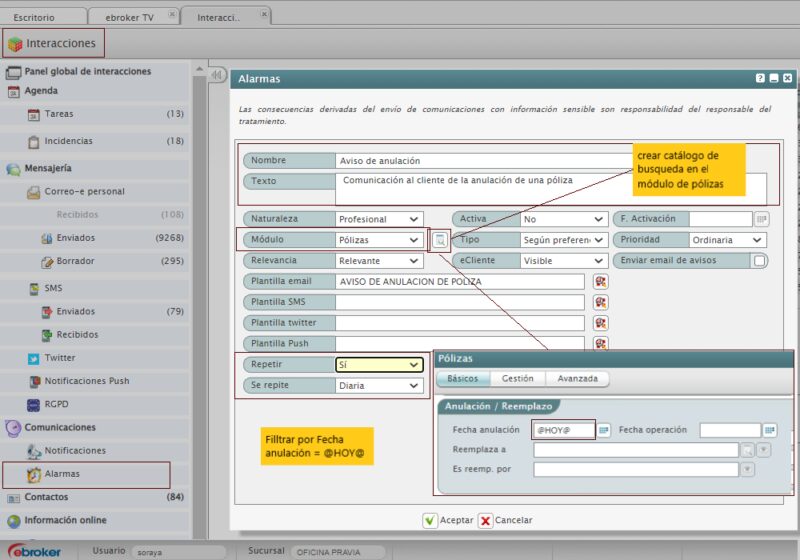Open the Naturaleza dropdown
Viewport: 800px width, 560px height.
click(x=379, y=219)
